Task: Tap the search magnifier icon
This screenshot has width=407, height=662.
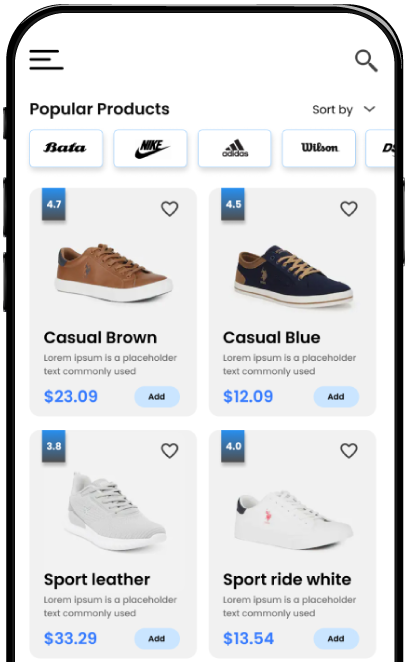Action: [366, 61]
